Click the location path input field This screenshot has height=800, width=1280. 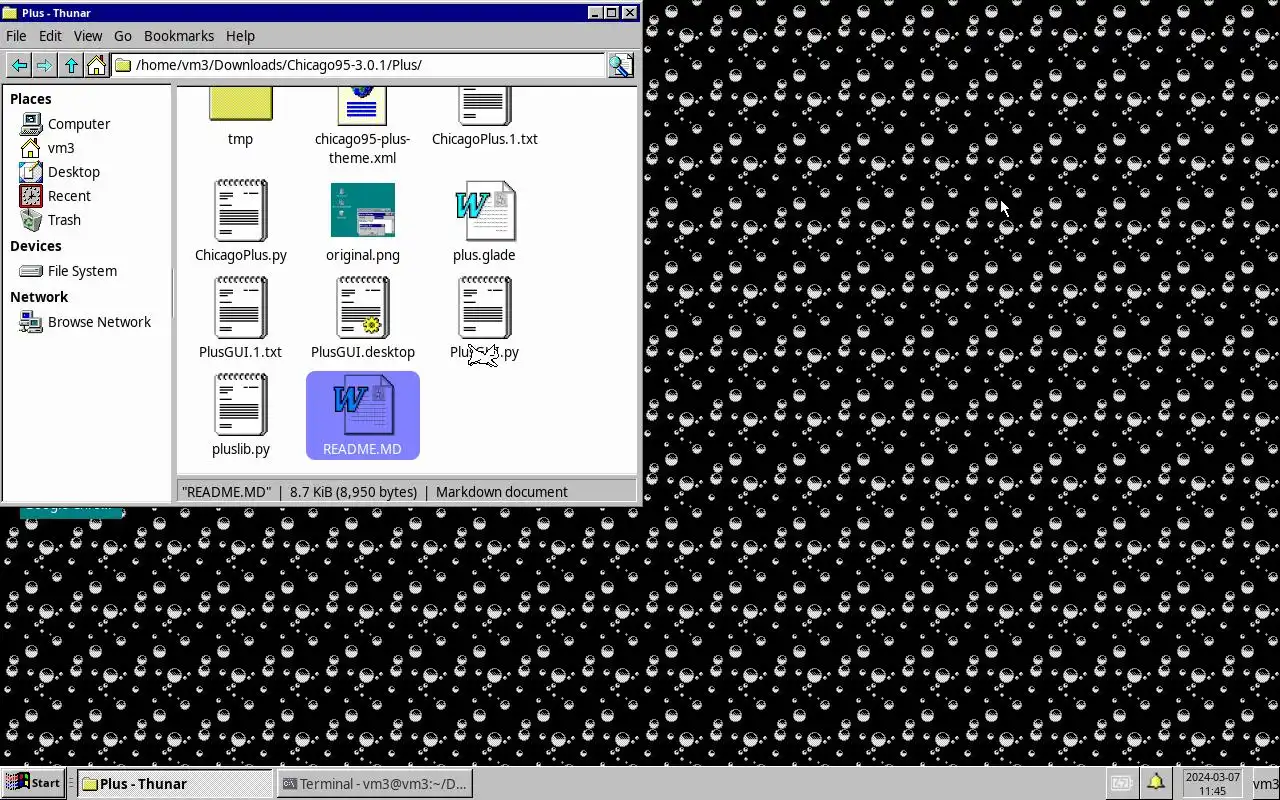(360, 65)
